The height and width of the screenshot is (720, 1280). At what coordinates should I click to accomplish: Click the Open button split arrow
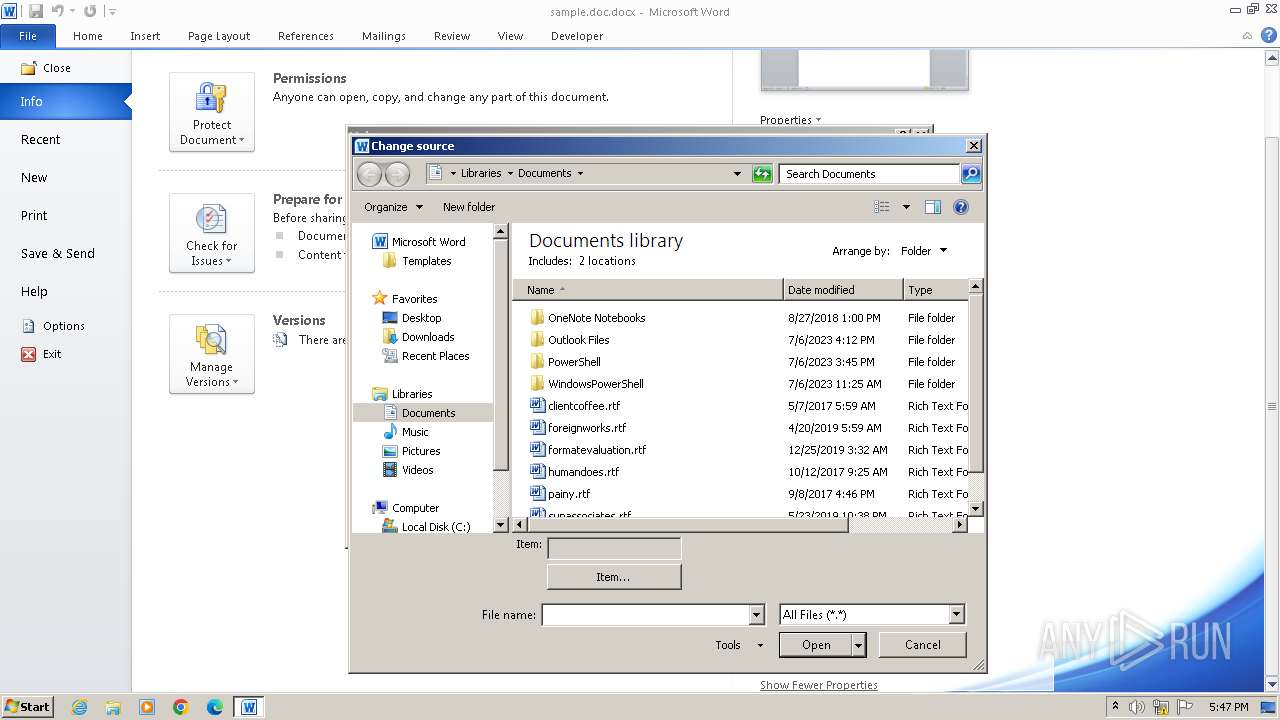(x=858, y=645)
